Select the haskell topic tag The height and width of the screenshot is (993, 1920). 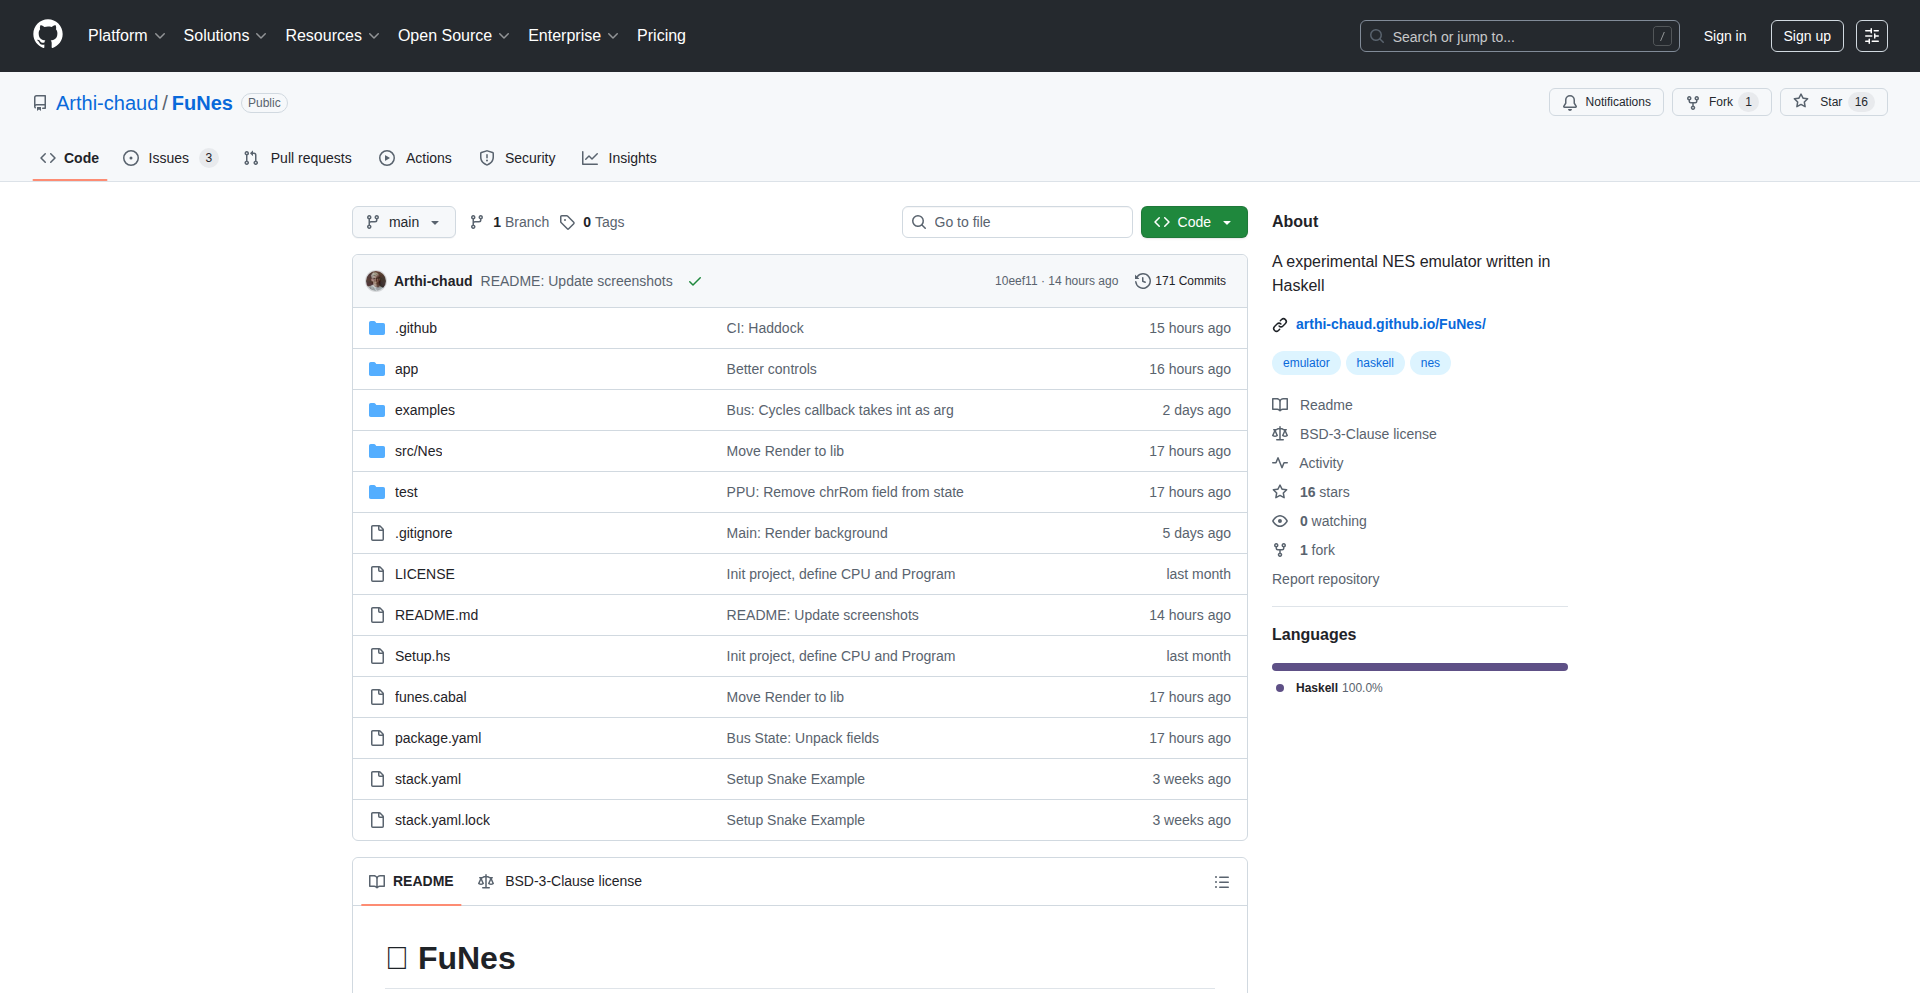coord(1374,363)
